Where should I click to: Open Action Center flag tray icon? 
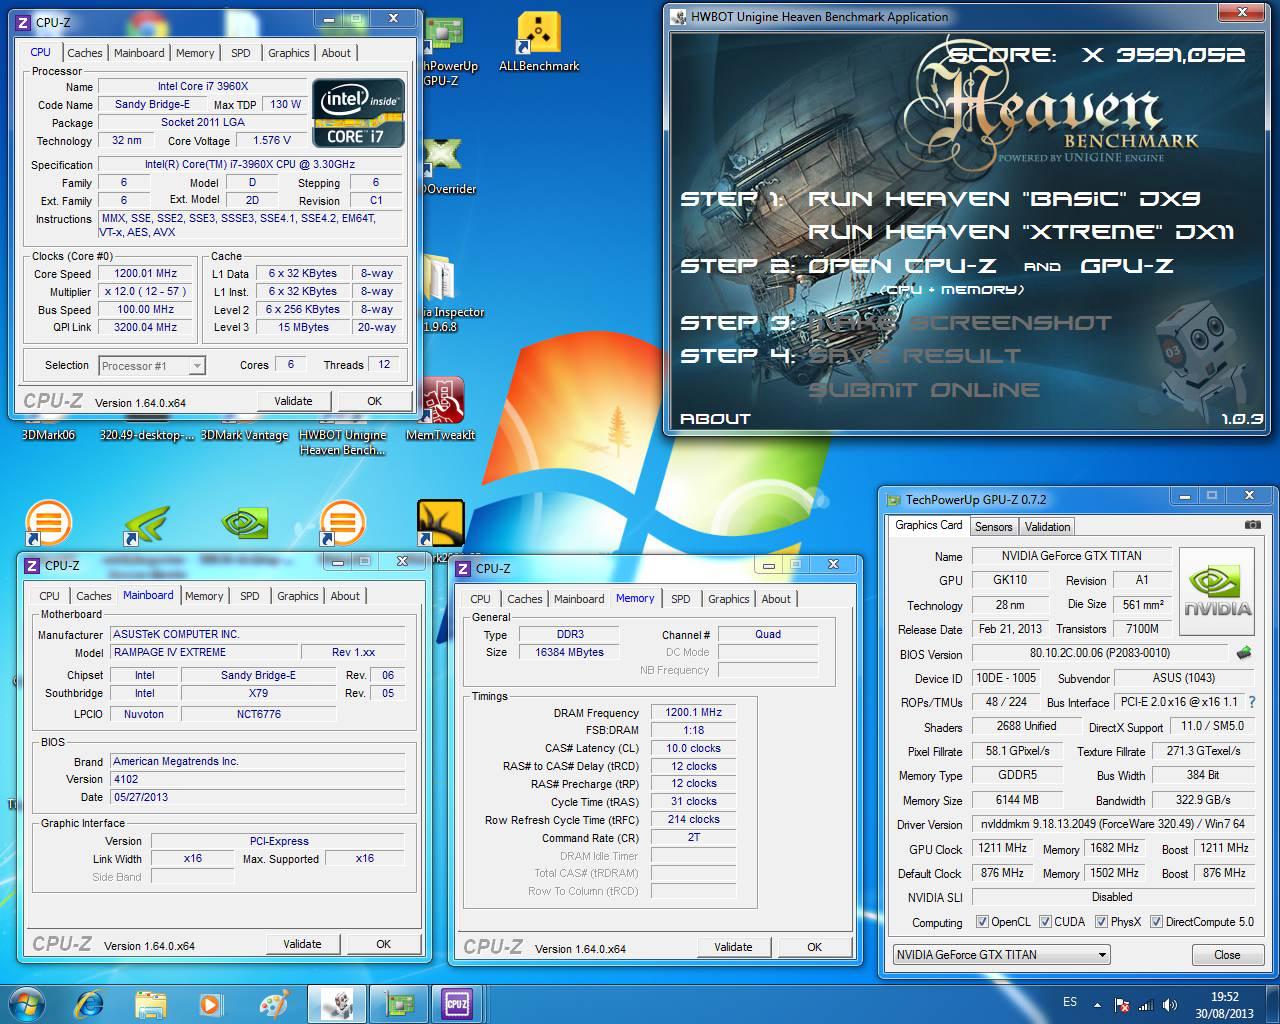click(1123, 1005)
